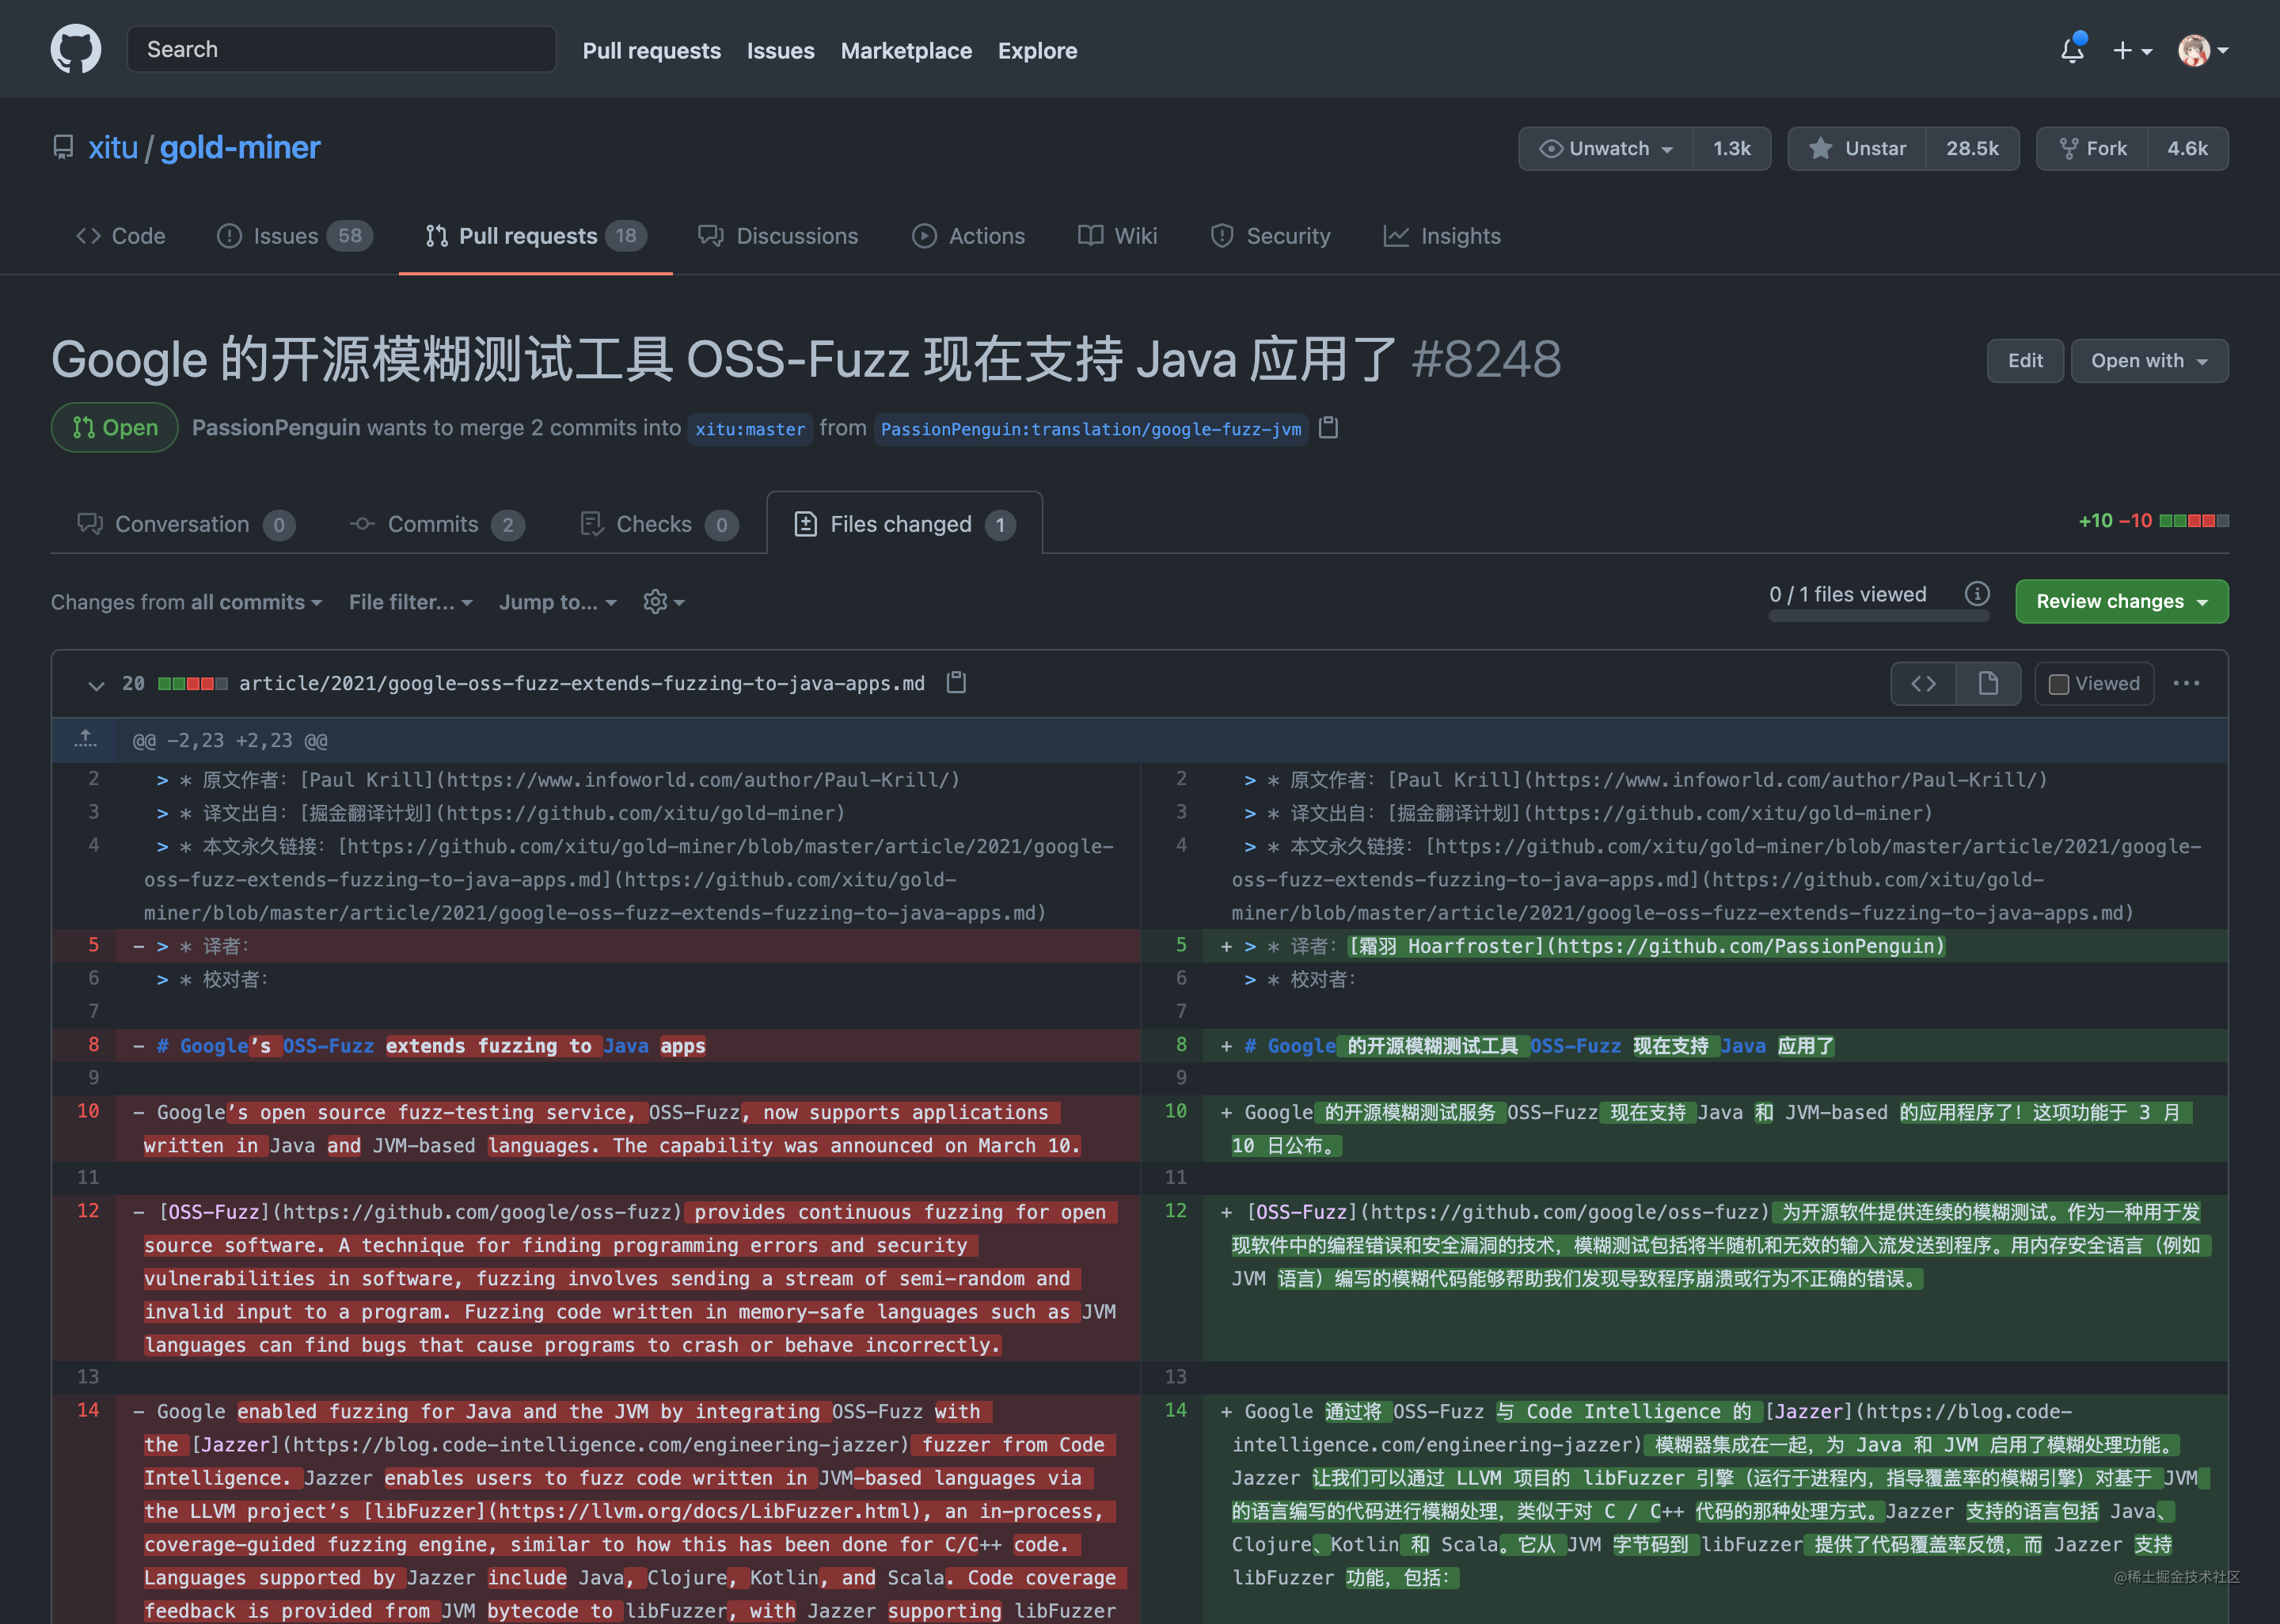Click the files viewed progress bar
2280x1624 pixels.
pos(1879,616)
